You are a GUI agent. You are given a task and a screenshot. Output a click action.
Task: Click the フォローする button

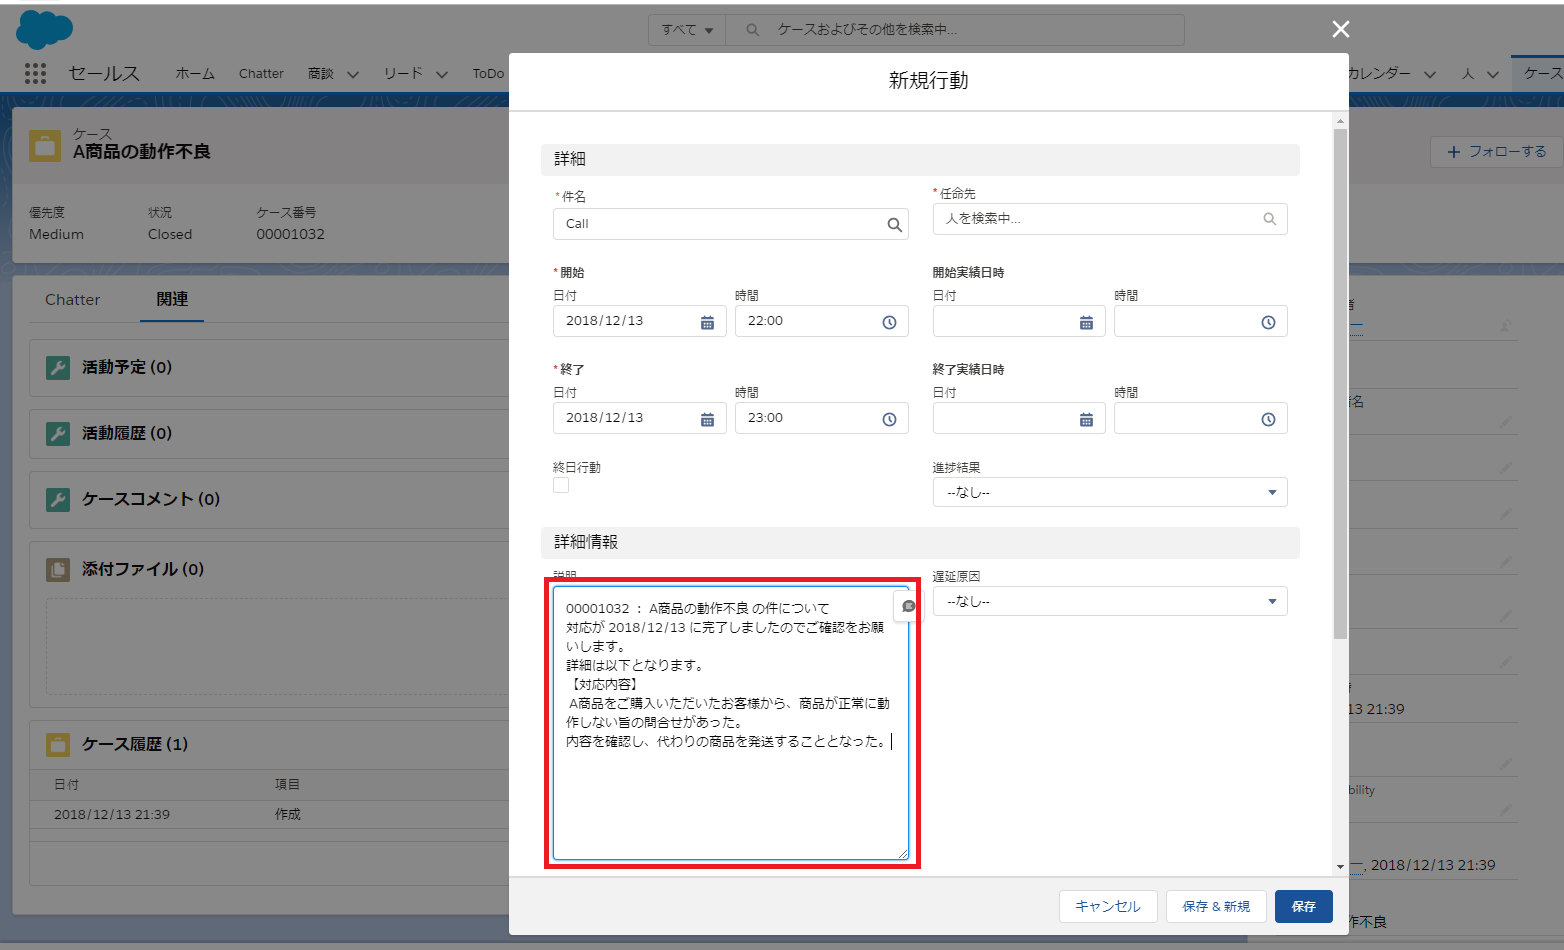tap(1496, 151)
